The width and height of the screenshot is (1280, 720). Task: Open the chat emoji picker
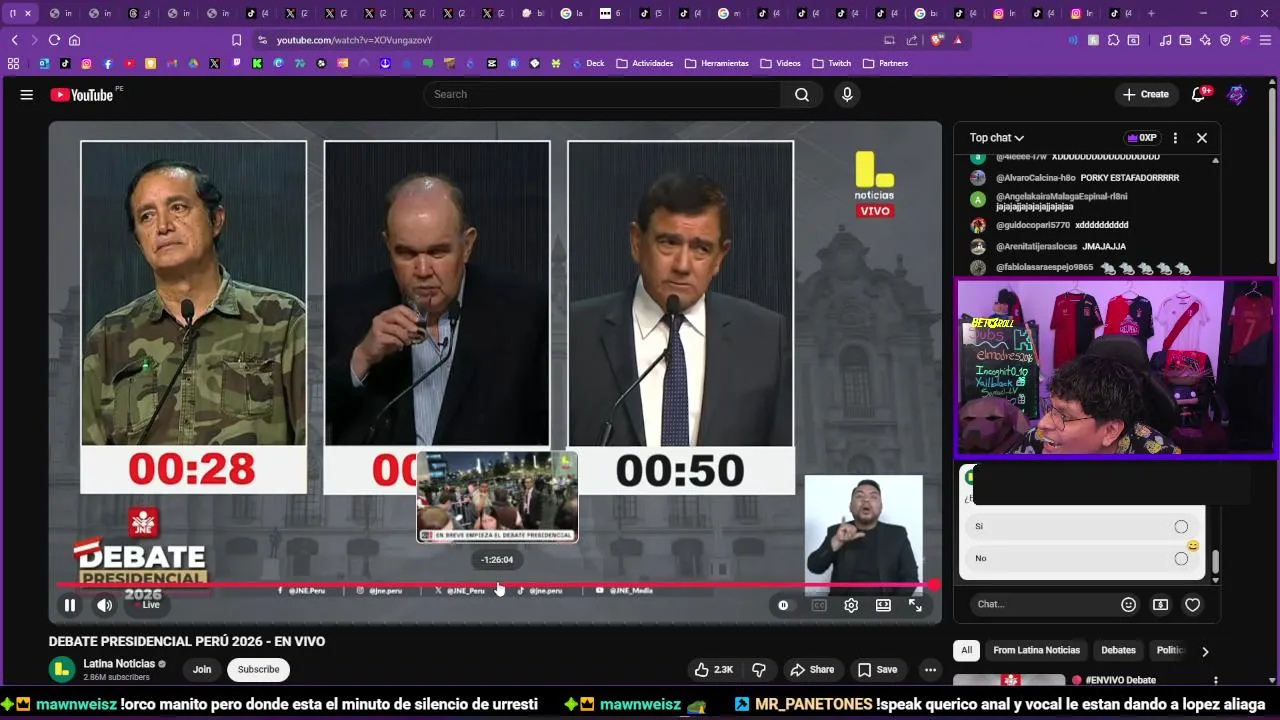(x=1129, y=604)
